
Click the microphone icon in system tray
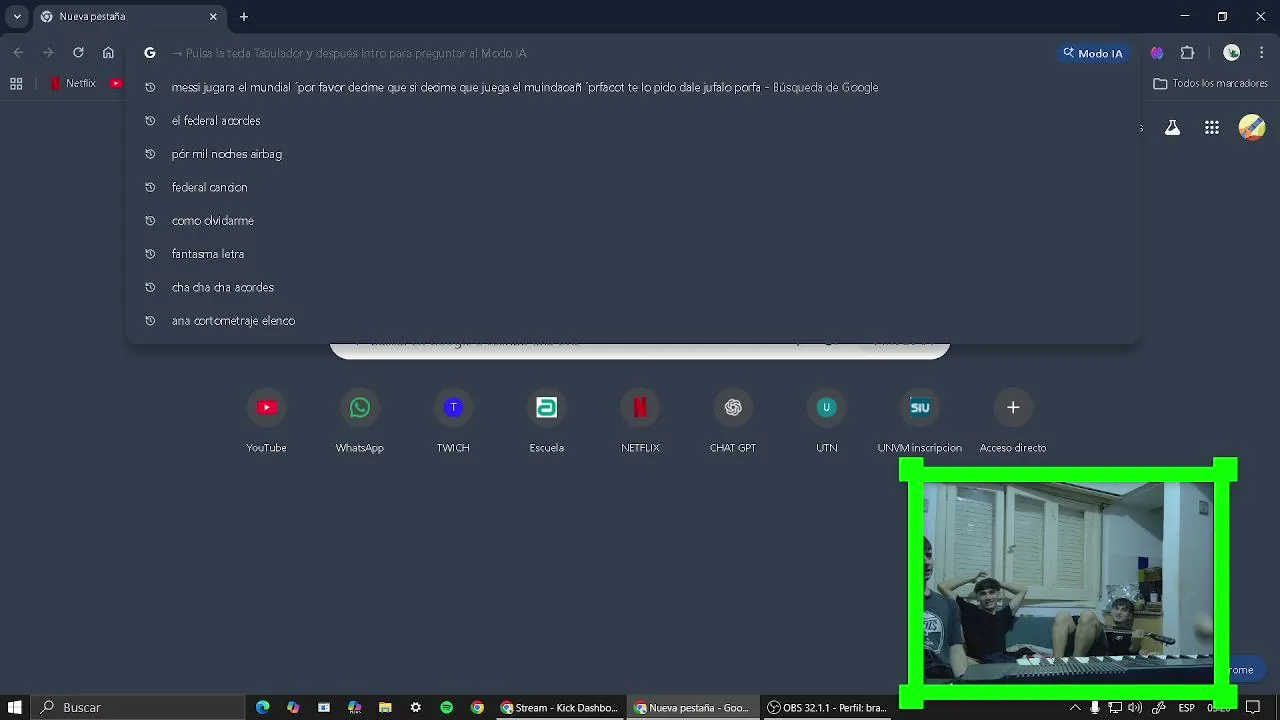tap(1095, 707)
